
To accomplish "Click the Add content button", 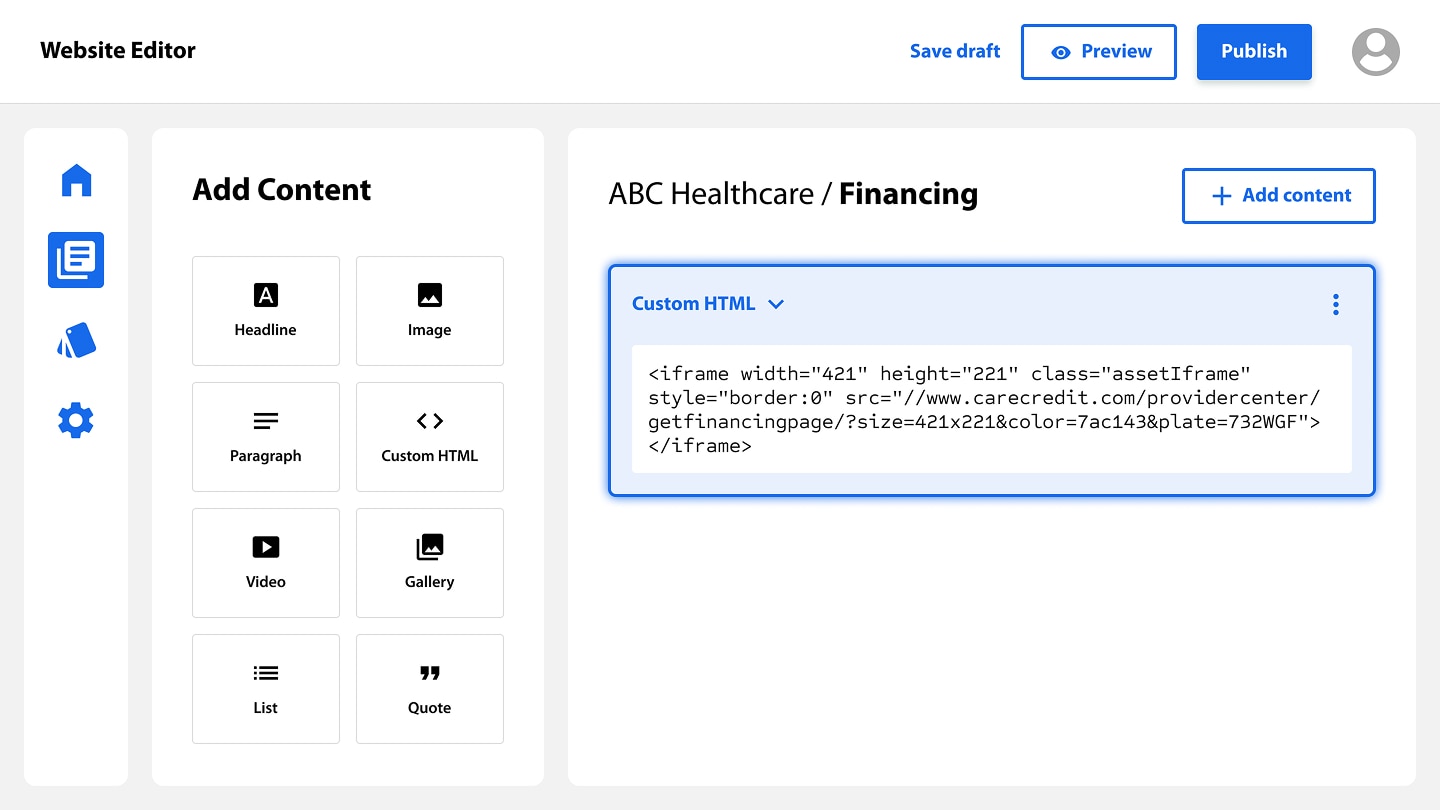I will (1278, 196).
